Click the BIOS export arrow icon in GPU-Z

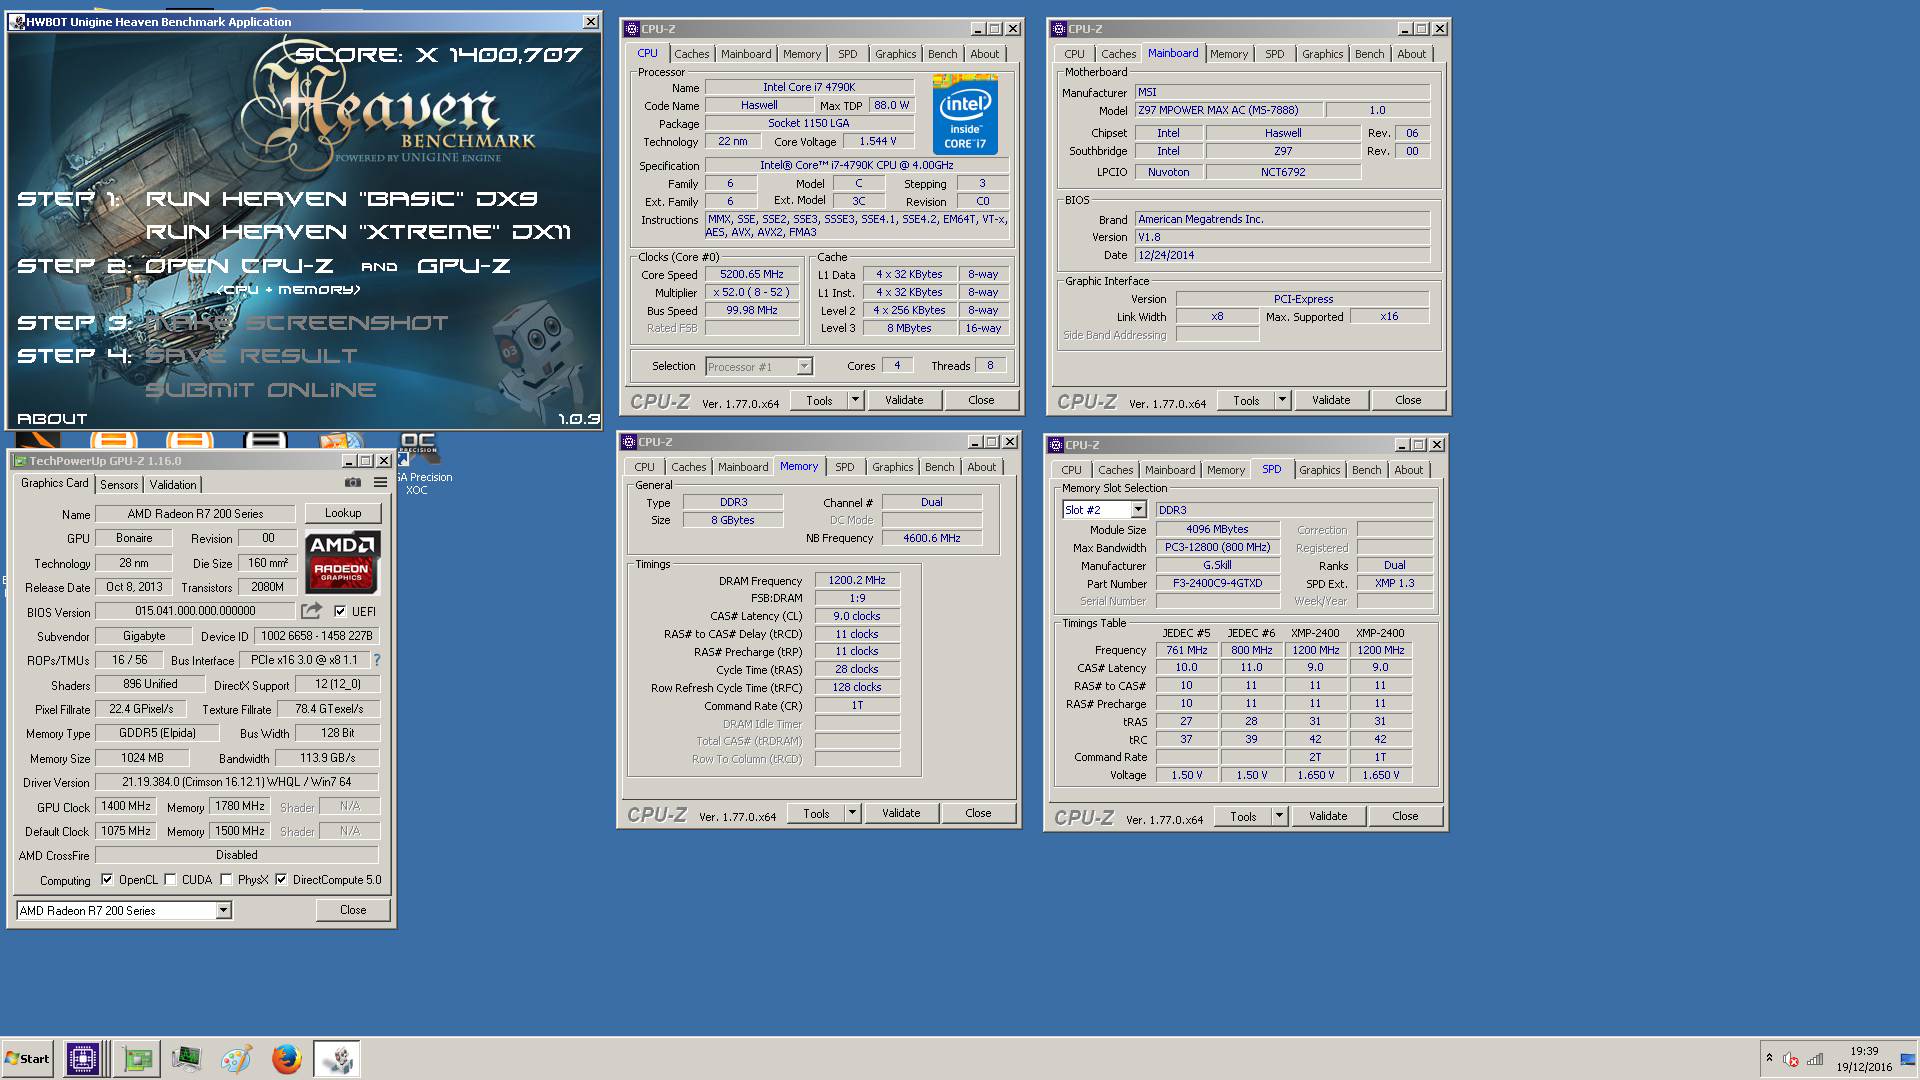pyautogui.click(x=312, y=611)
